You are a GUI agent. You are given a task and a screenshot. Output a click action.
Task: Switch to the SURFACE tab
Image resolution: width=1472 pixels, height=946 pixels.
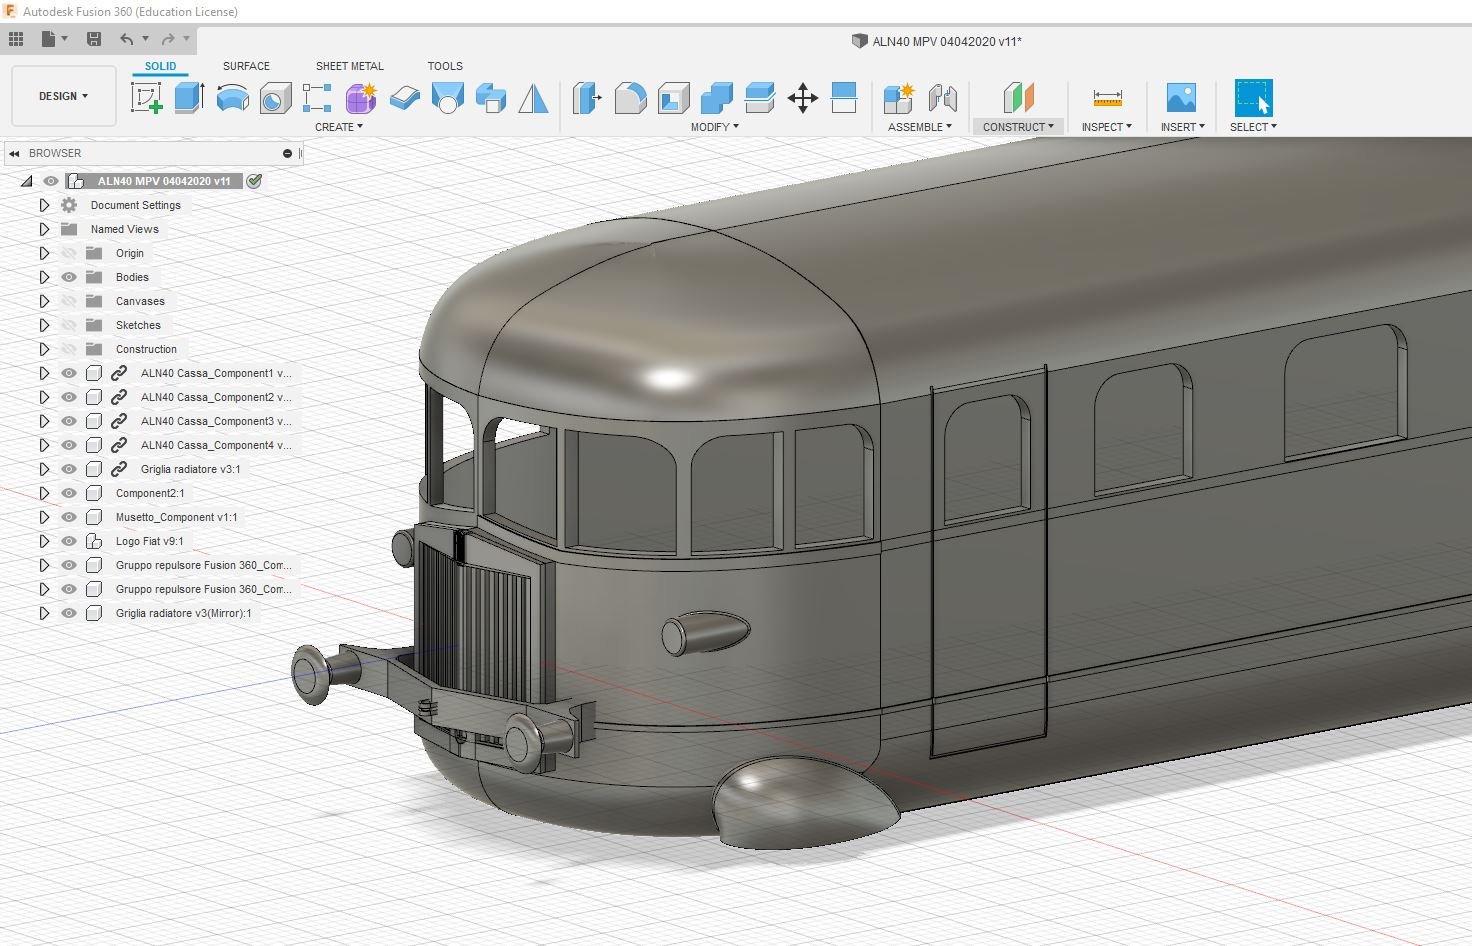(x=246, y=66)
